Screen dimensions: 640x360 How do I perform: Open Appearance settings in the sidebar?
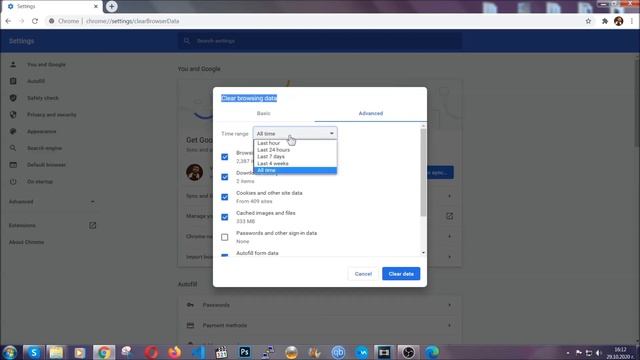point(42,131)
